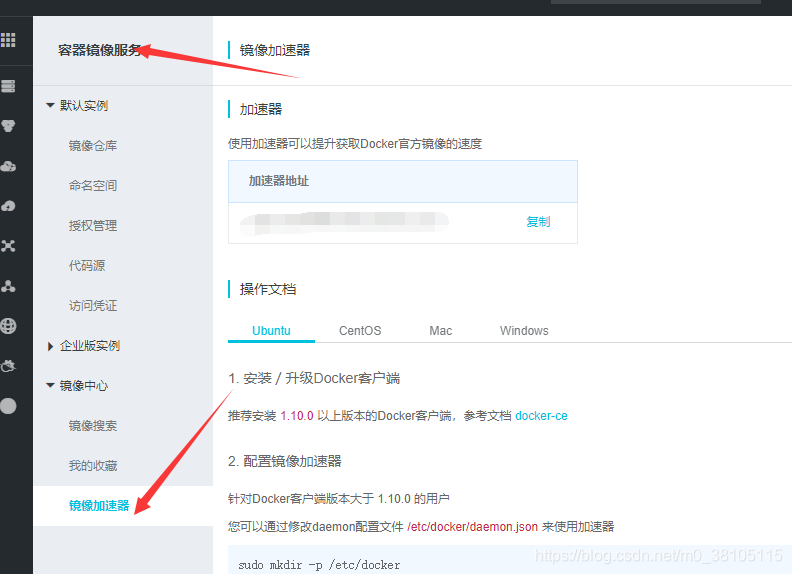
Task: Open 命名空间 in the sidebar
Action: coord(93,186)
